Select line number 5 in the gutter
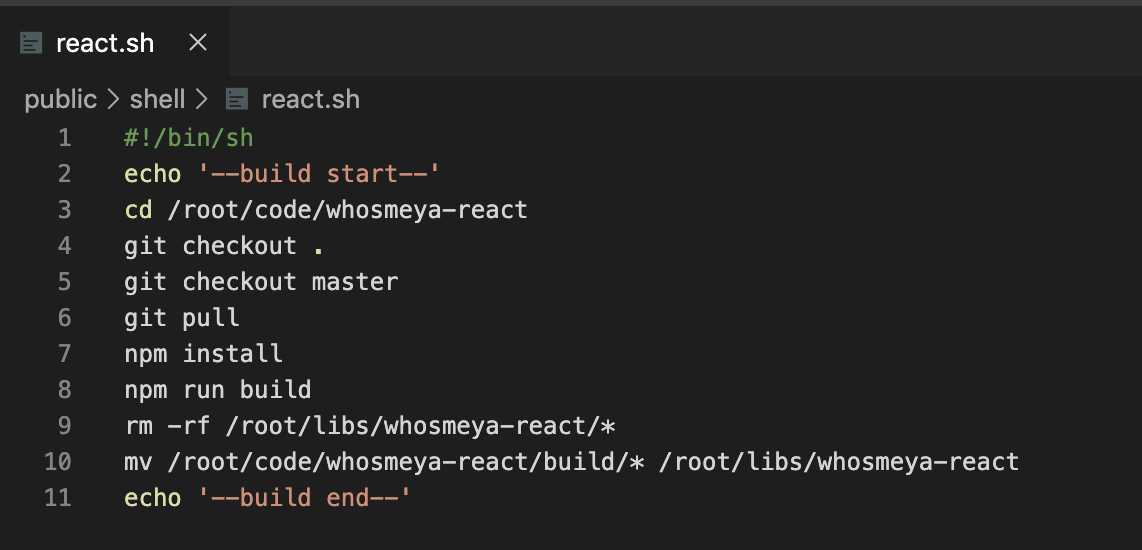The width and height of the screenshot is (1142, 550). [65, 282]
